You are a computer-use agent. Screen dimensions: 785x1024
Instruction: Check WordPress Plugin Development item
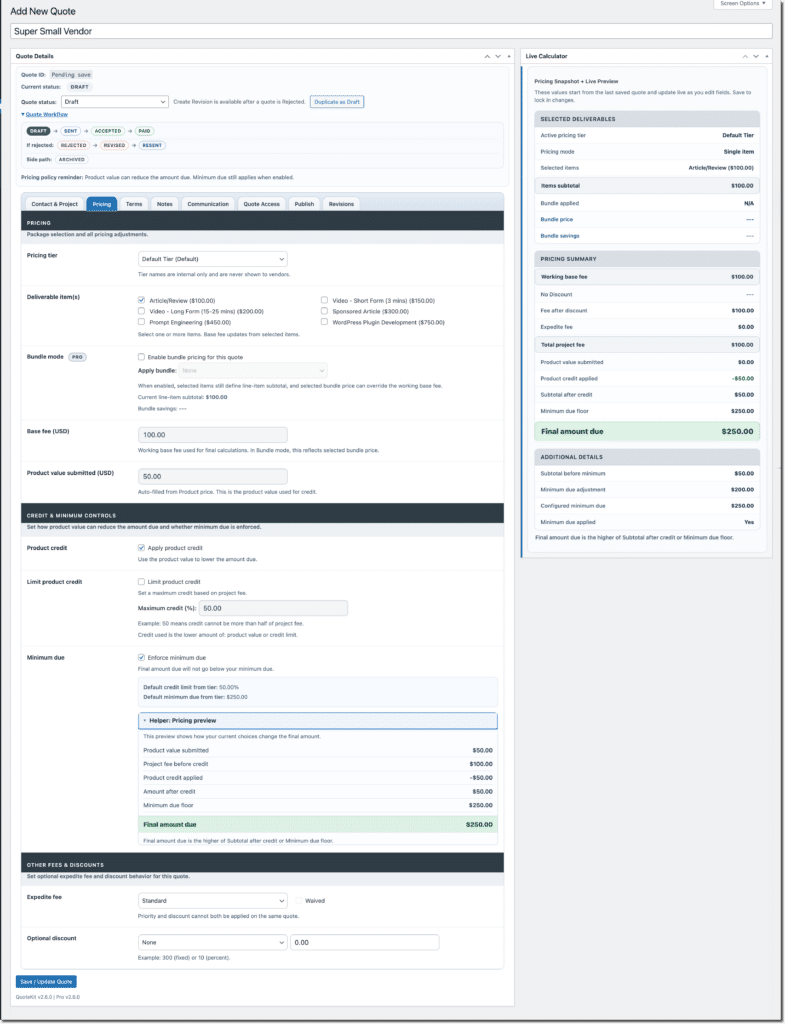point(324,322)
